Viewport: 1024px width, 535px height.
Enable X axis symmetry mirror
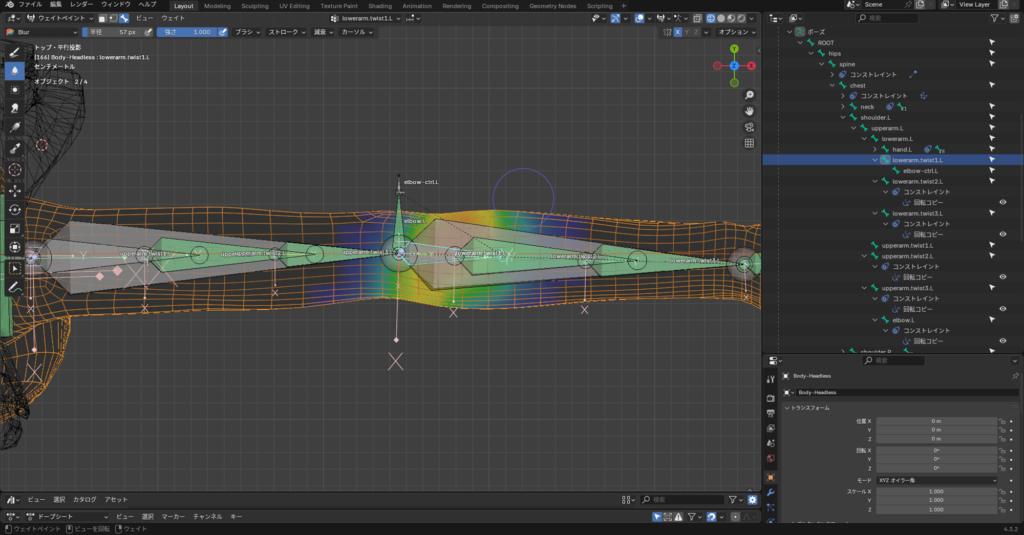click(677, 32)
